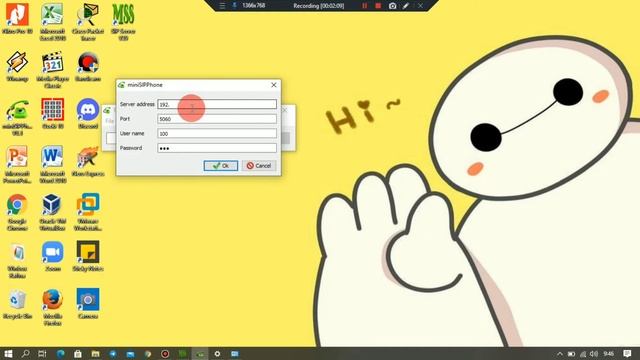640x360 pixels.
Task: Cancel the miniSIPPhone dialog
Action: point(259,166)
